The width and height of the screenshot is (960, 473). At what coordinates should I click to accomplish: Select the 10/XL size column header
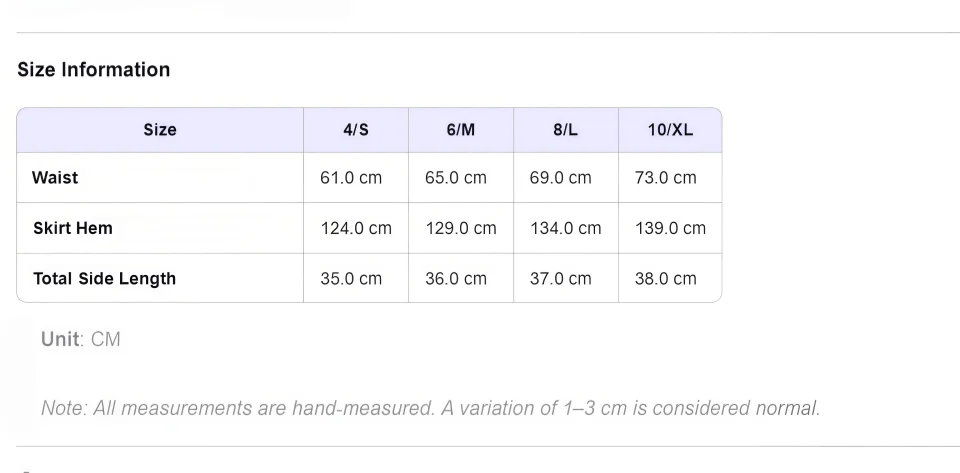click(x=670, y=130)
